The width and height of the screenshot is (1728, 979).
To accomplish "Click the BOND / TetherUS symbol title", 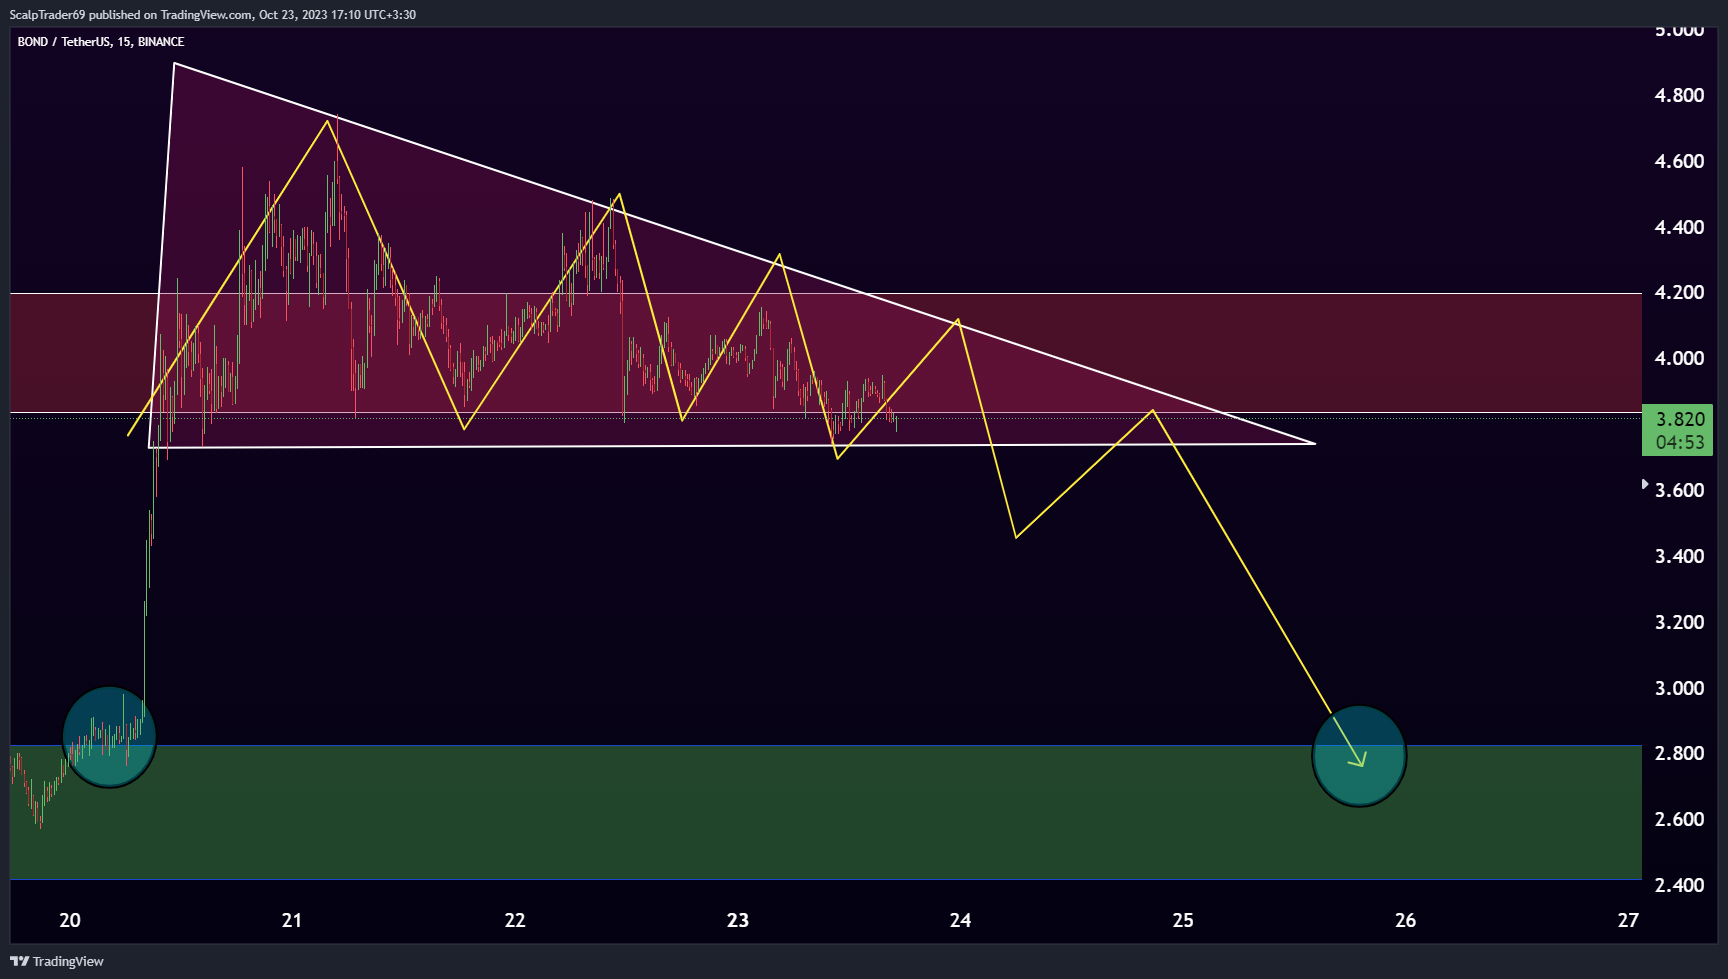I will pyautogui.click(x=101, y=42).
